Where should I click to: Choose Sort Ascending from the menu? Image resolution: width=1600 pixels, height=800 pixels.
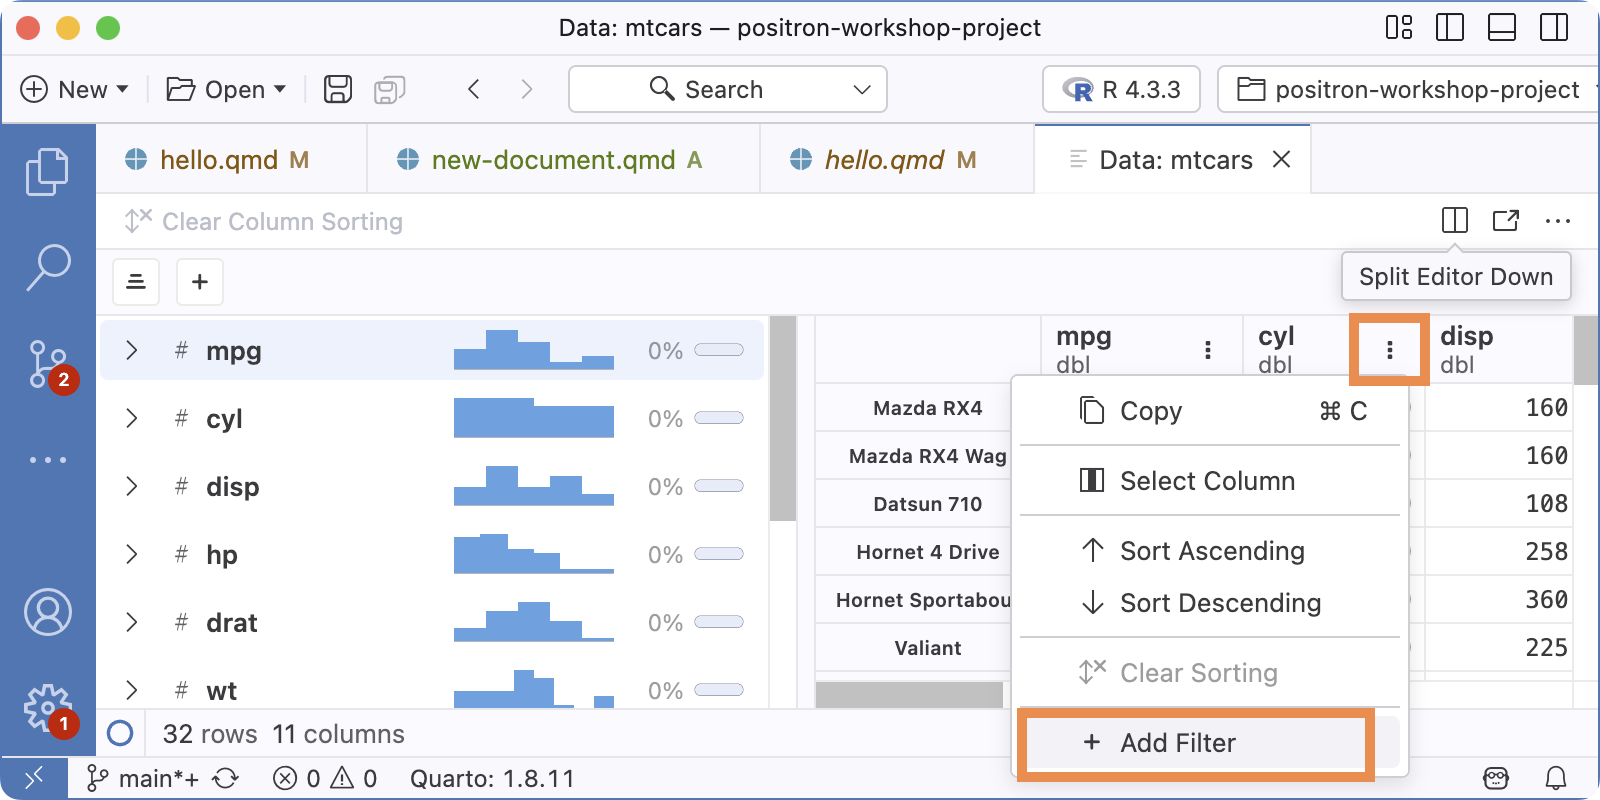(1210, 551)
